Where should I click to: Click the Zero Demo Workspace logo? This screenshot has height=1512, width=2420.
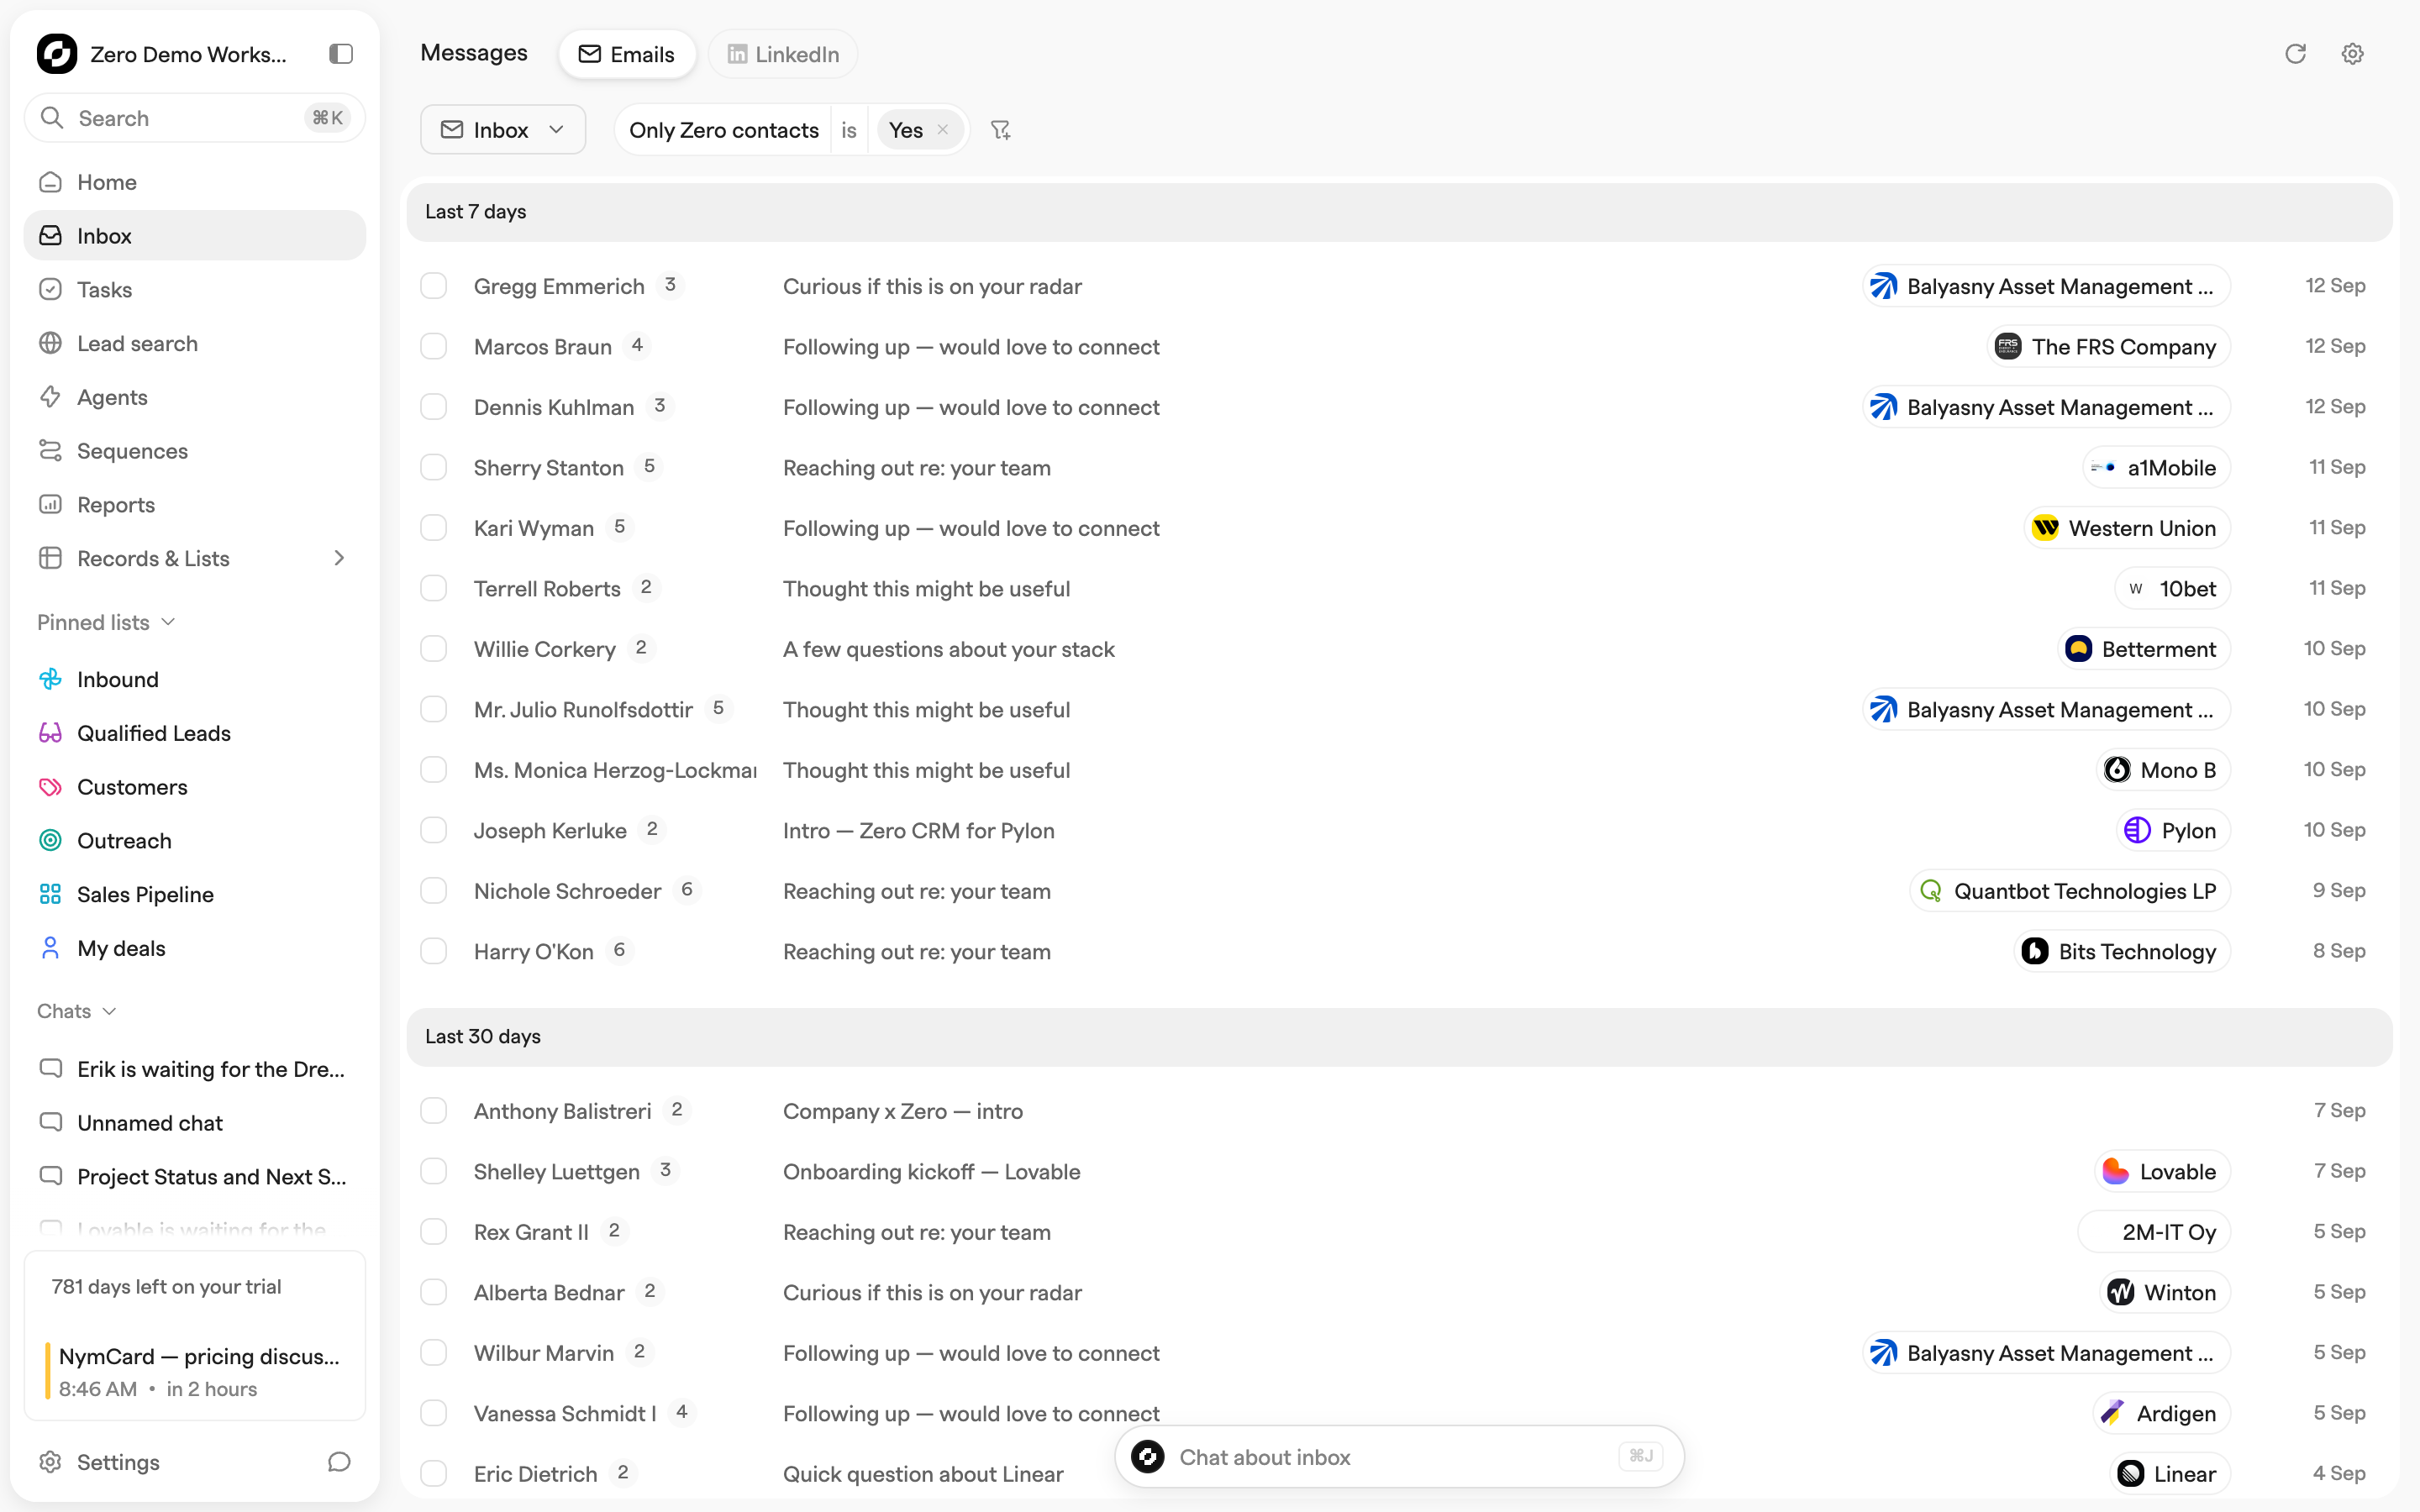click(57, 54)
